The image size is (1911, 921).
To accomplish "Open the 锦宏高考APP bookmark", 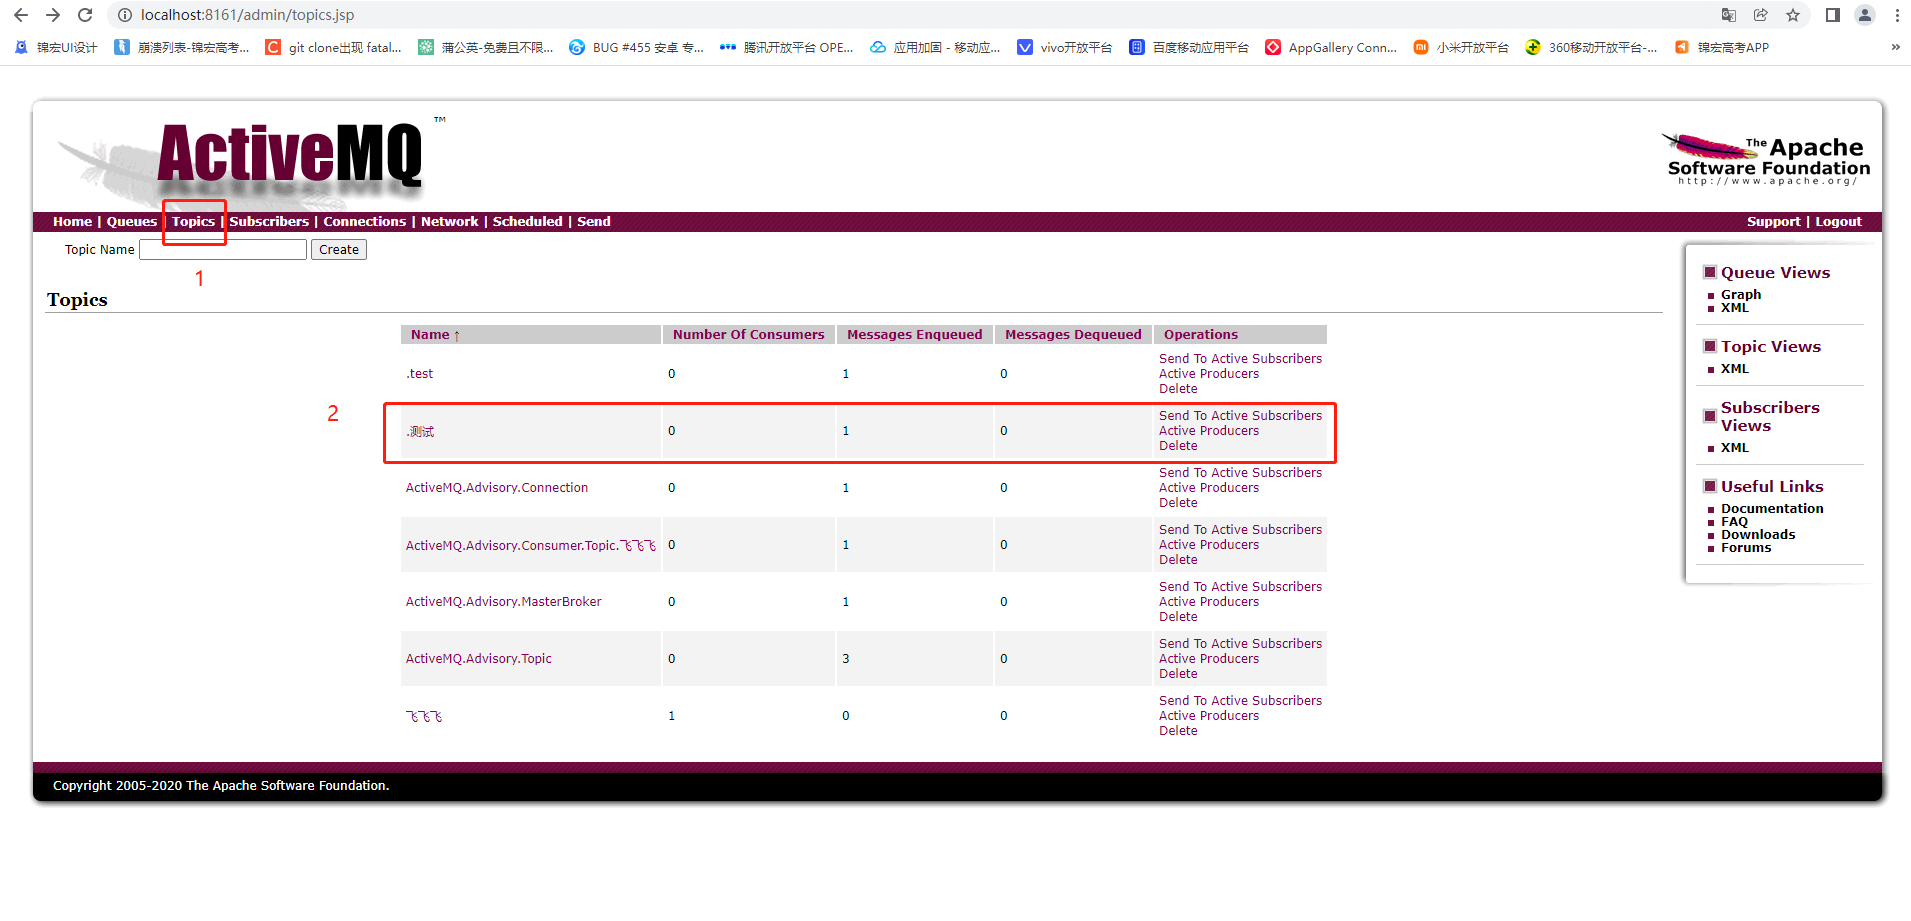I will point(1722,47).
